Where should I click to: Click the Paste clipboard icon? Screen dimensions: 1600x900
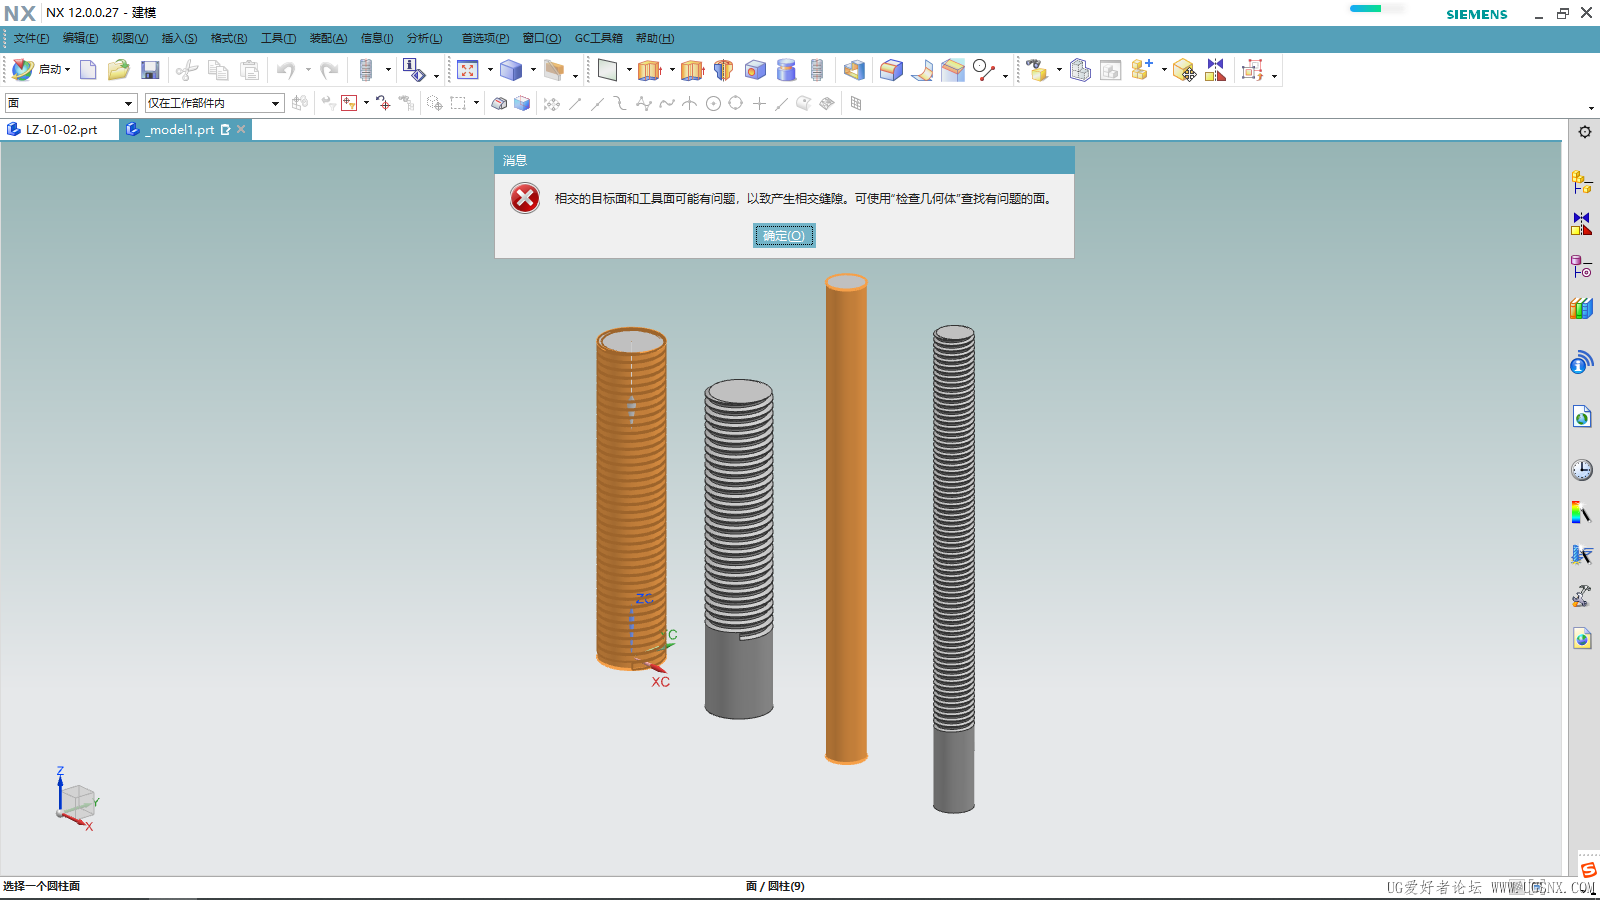pos(250,70)
